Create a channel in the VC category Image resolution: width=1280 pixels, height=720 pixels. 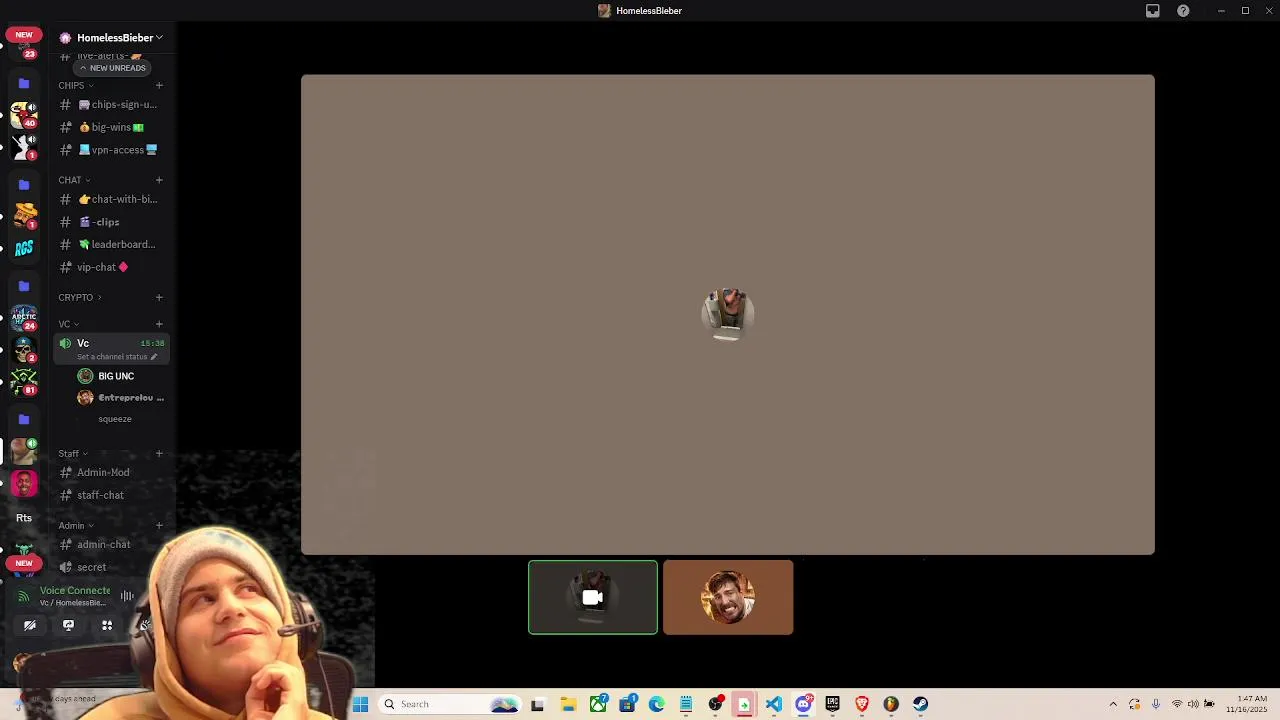point(159,324)
